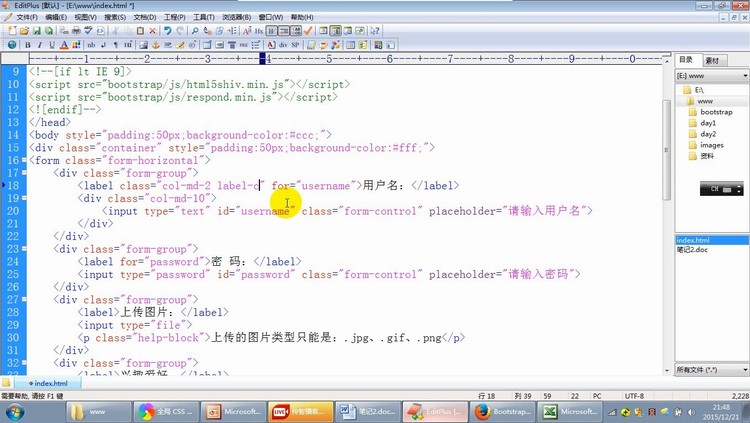Insert anchor link icon
750x423 pixels.
(155, 45)
